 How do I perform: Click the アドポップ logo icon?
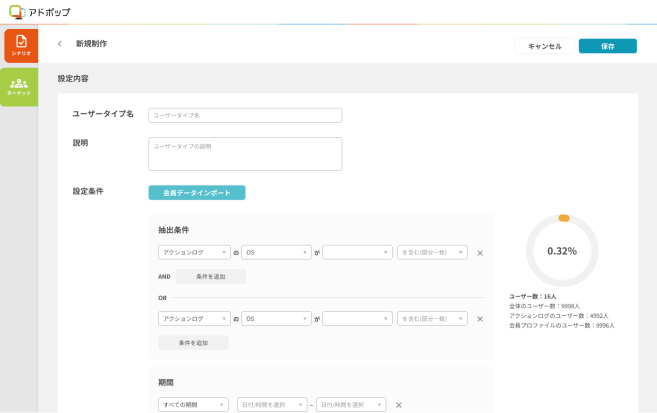tap(16, 12)
